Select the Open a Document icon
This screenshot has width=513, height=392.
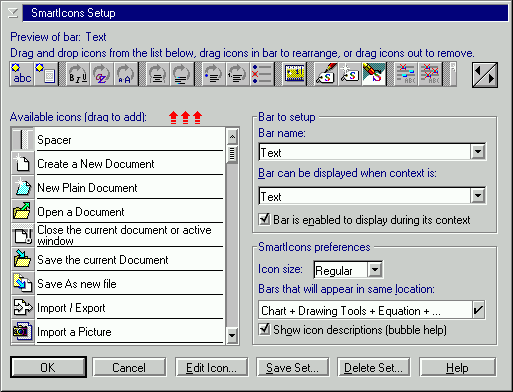(23, 211)
